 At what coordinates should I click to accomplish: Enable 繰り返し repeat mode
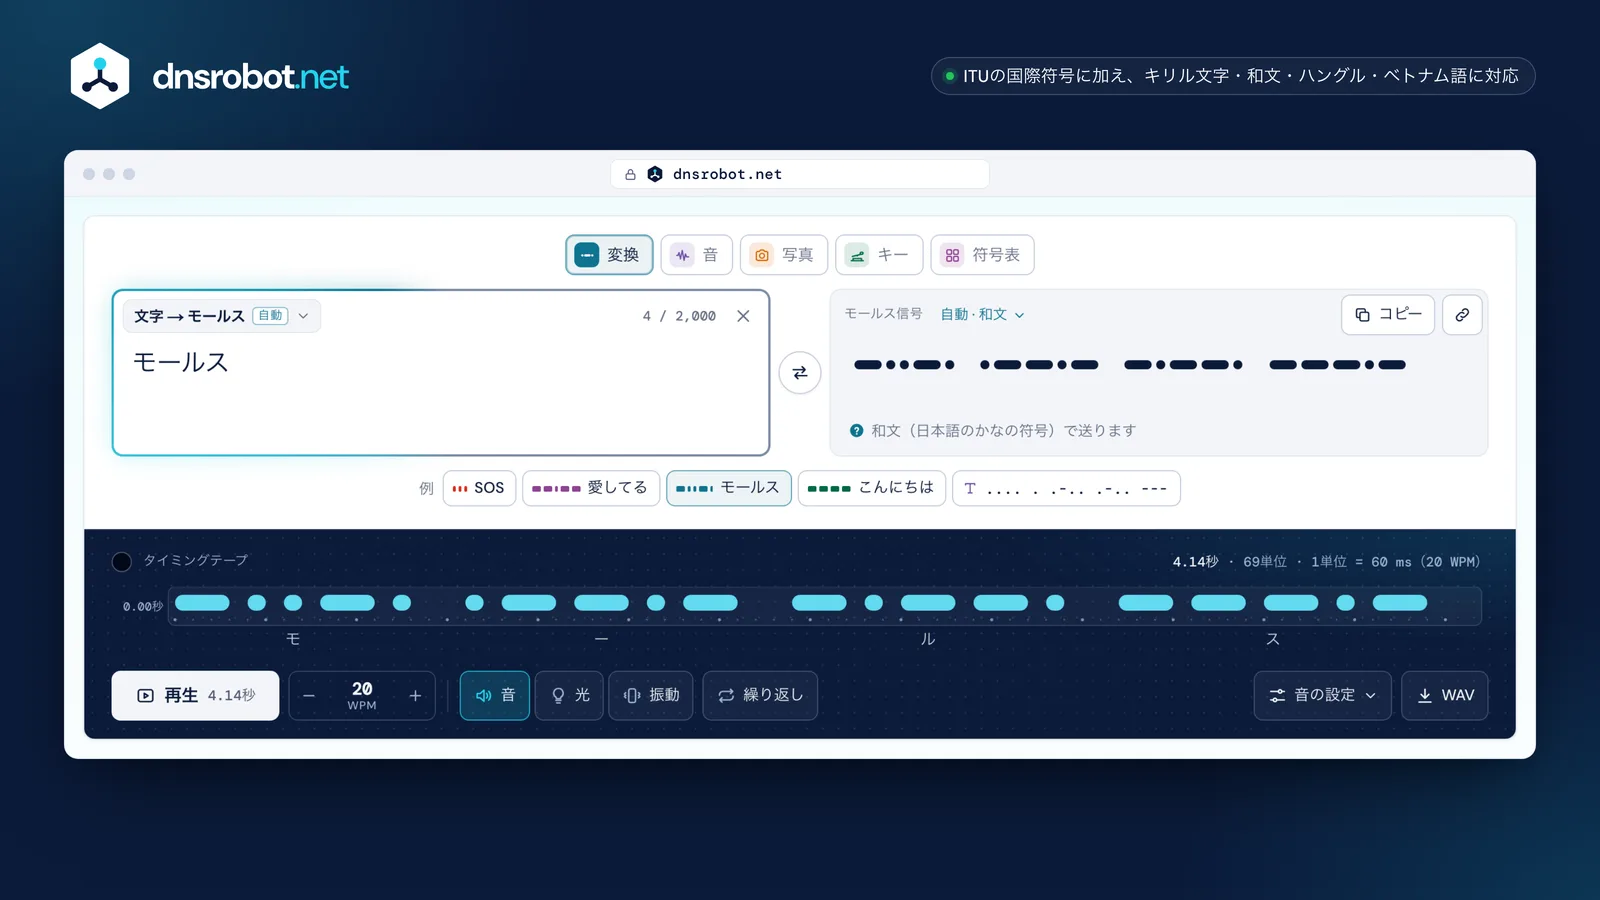click(760, 695)
